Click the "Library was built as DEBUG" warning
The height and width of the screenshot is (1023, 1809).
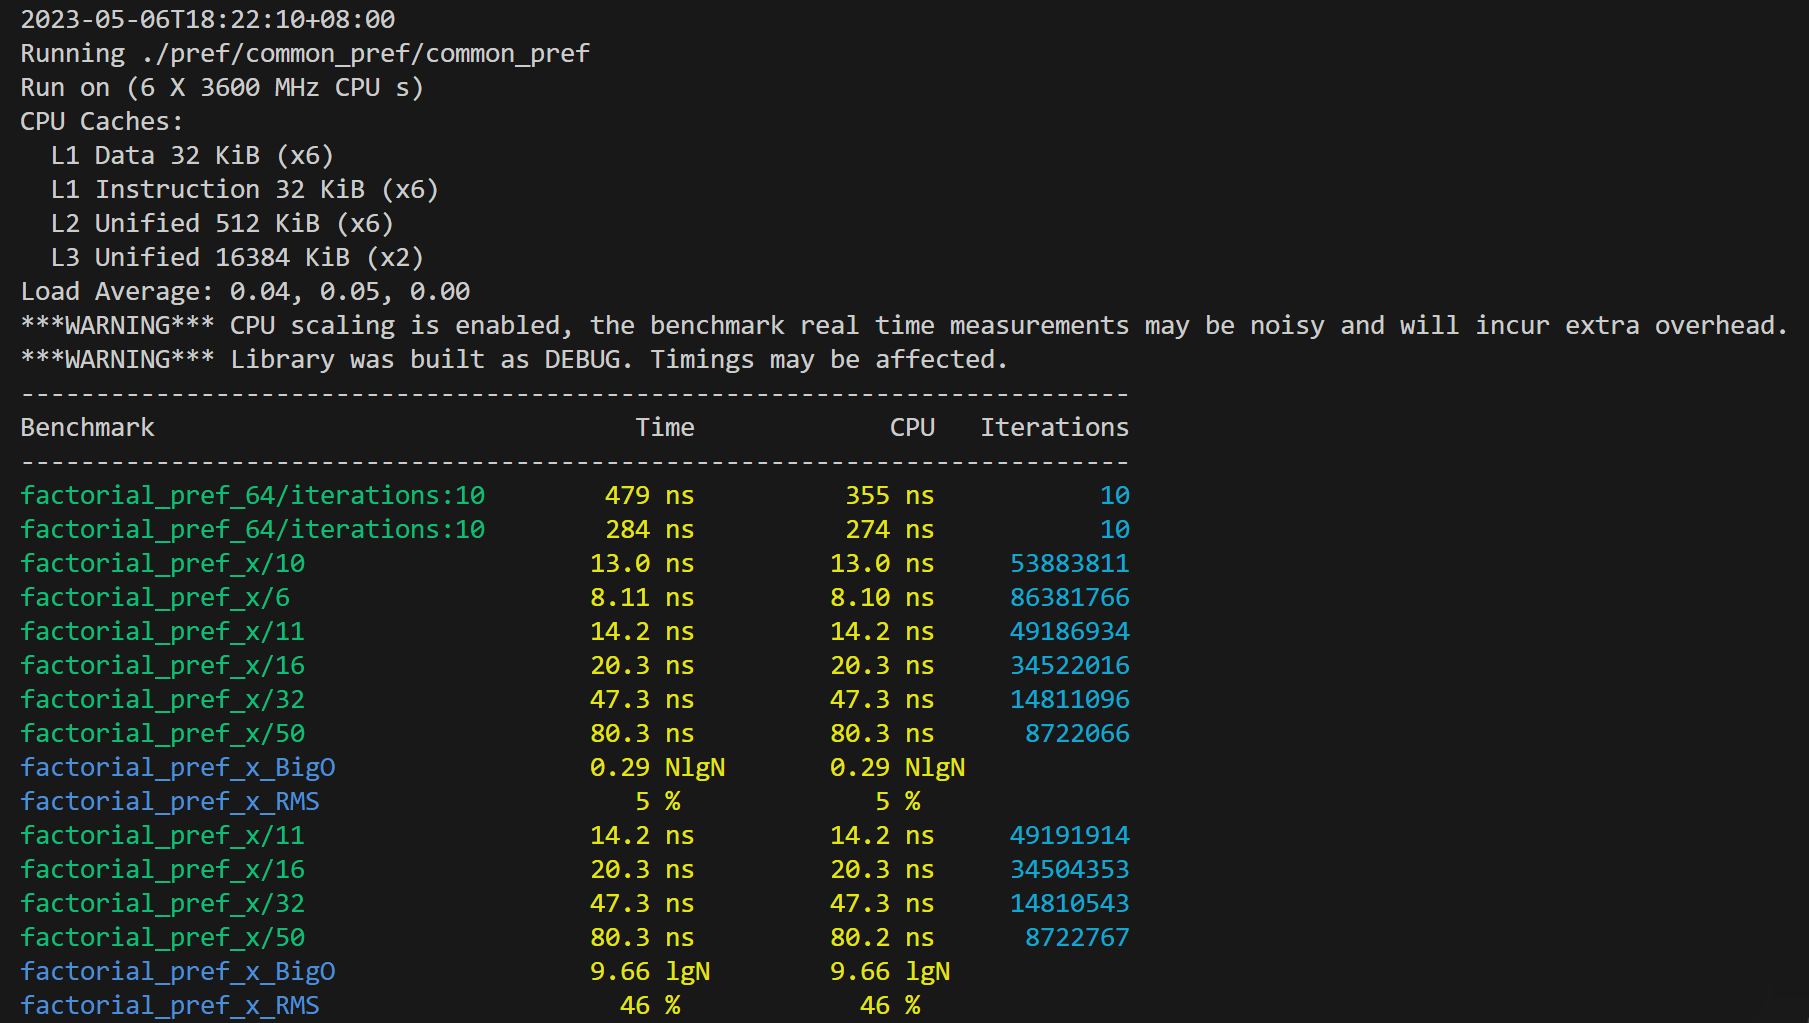coord(514,359)
